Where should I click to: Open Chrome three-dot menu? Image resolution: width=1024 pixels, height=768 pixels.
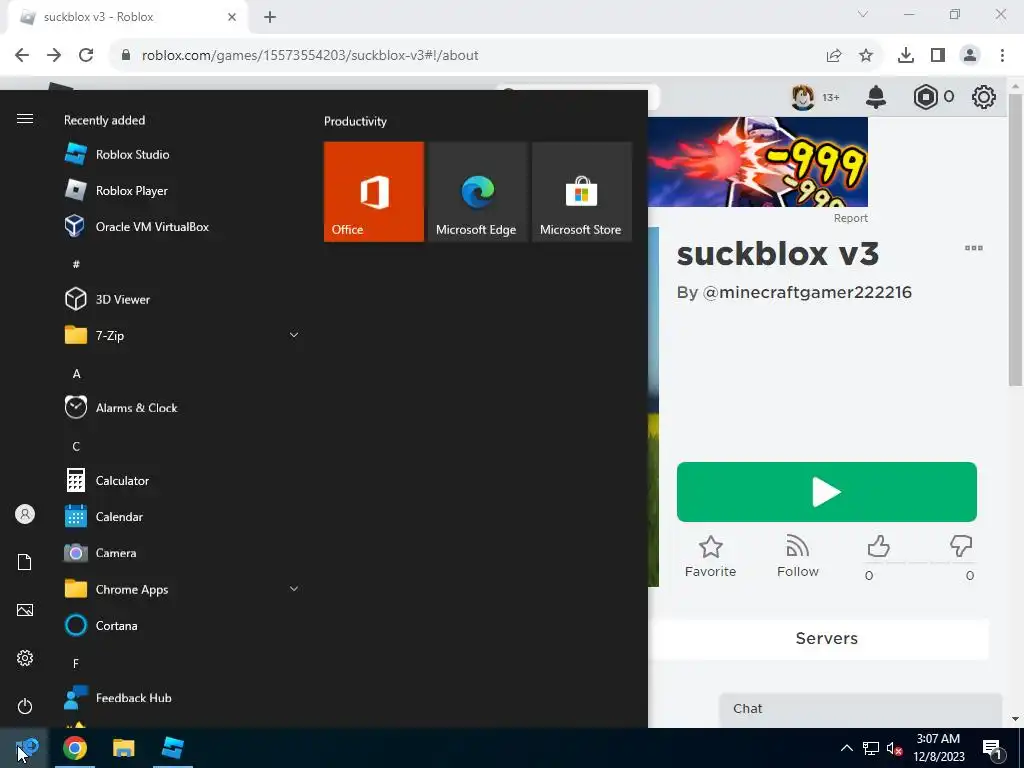(x=1002, y=56)
